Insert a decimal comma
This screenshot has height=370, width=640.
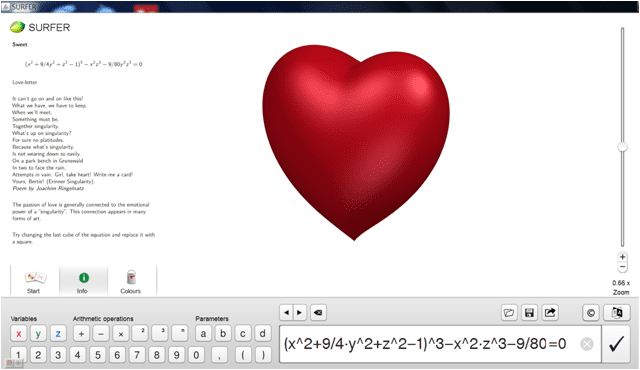tap(220, 354)
